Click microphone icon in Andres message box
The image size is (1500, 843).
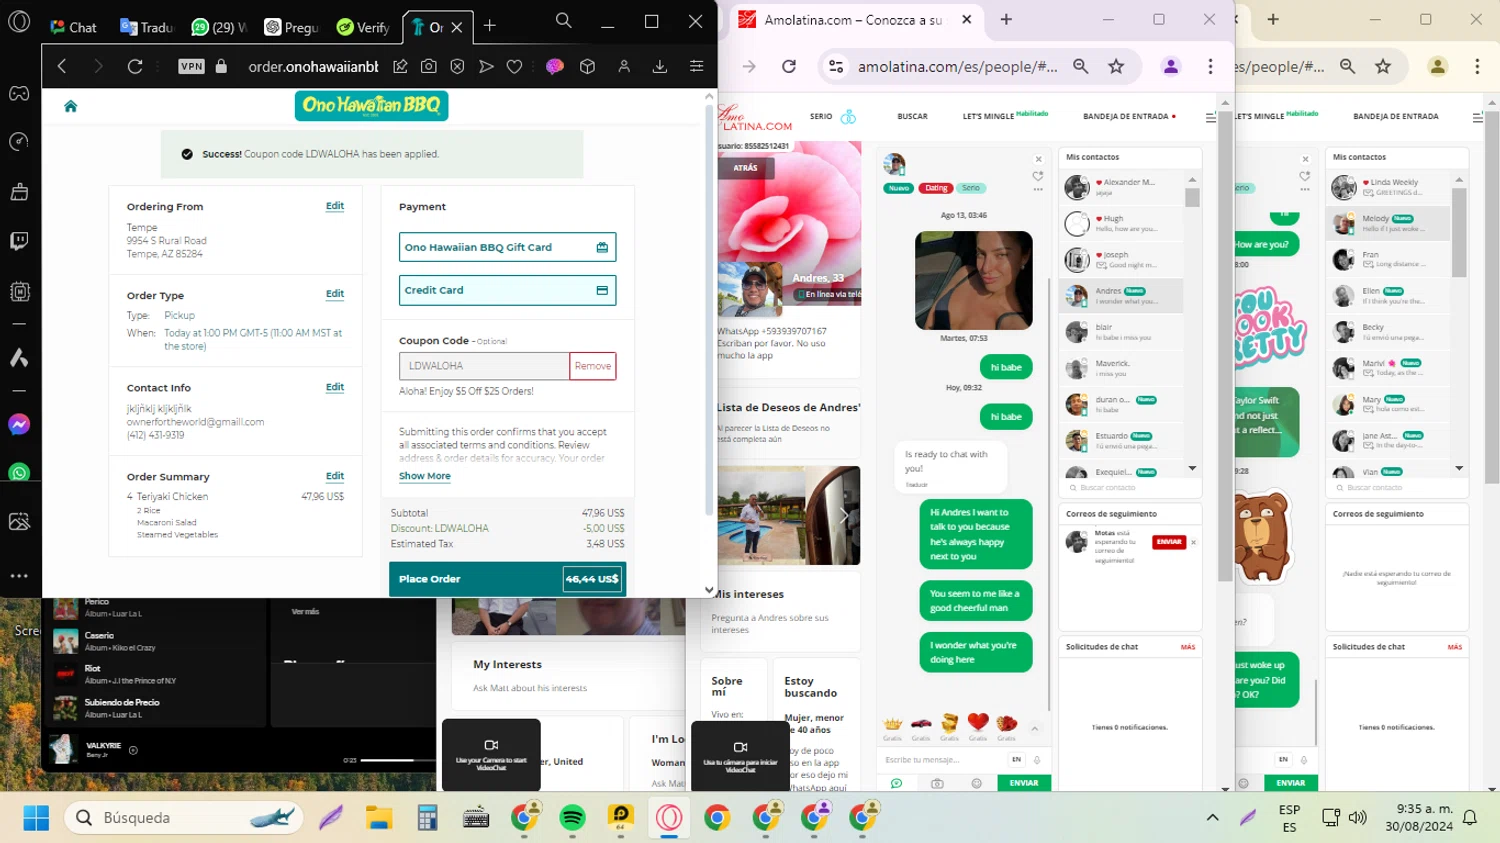click(x=1037, y=760)
